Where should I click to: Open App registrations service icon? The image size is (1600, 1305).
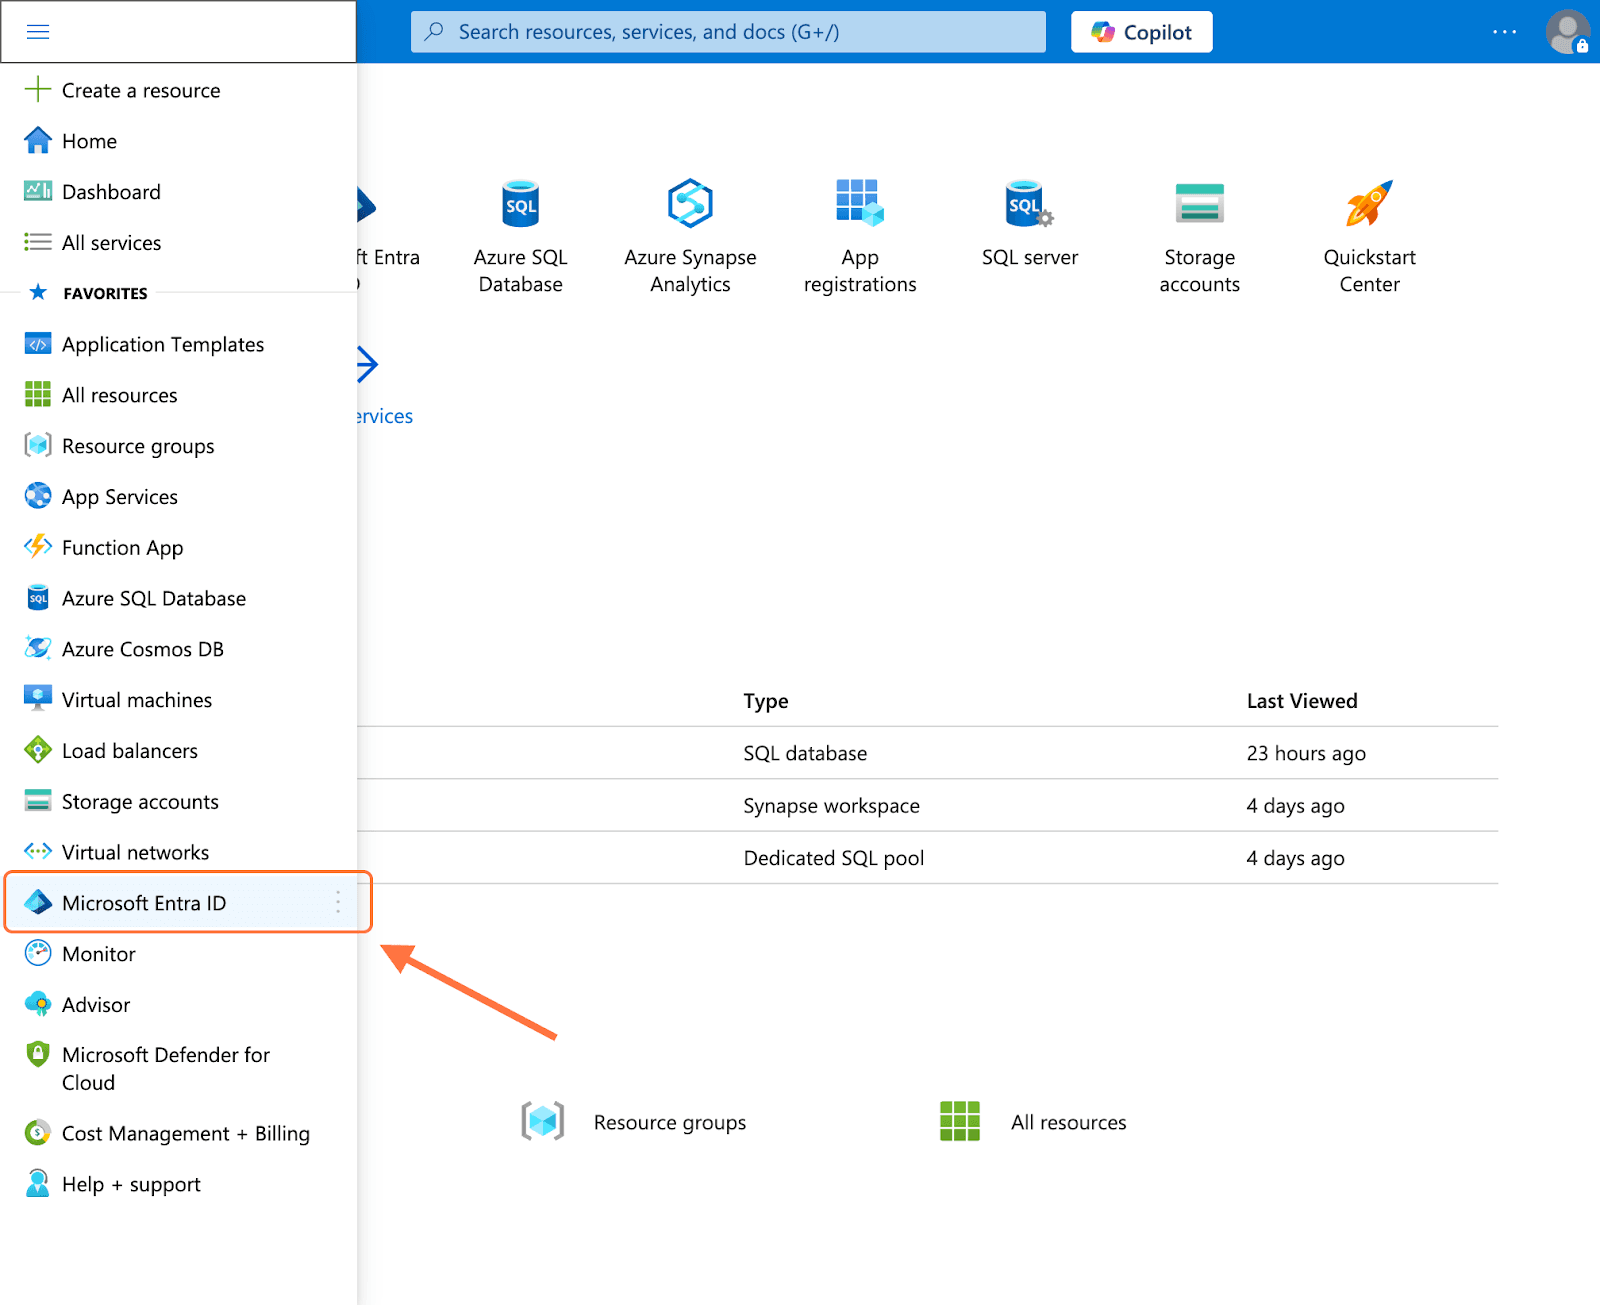coord(859,204)
